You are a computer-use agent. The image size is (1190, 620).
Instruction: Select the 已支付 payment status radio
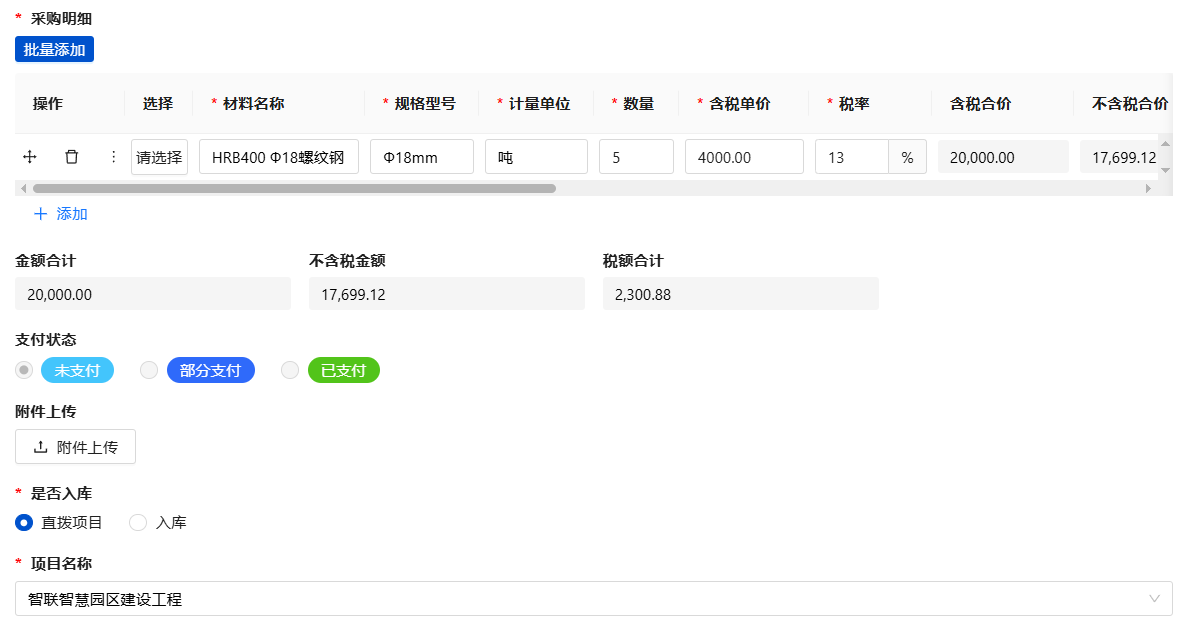pyautogui.click(x=290, y=371)
